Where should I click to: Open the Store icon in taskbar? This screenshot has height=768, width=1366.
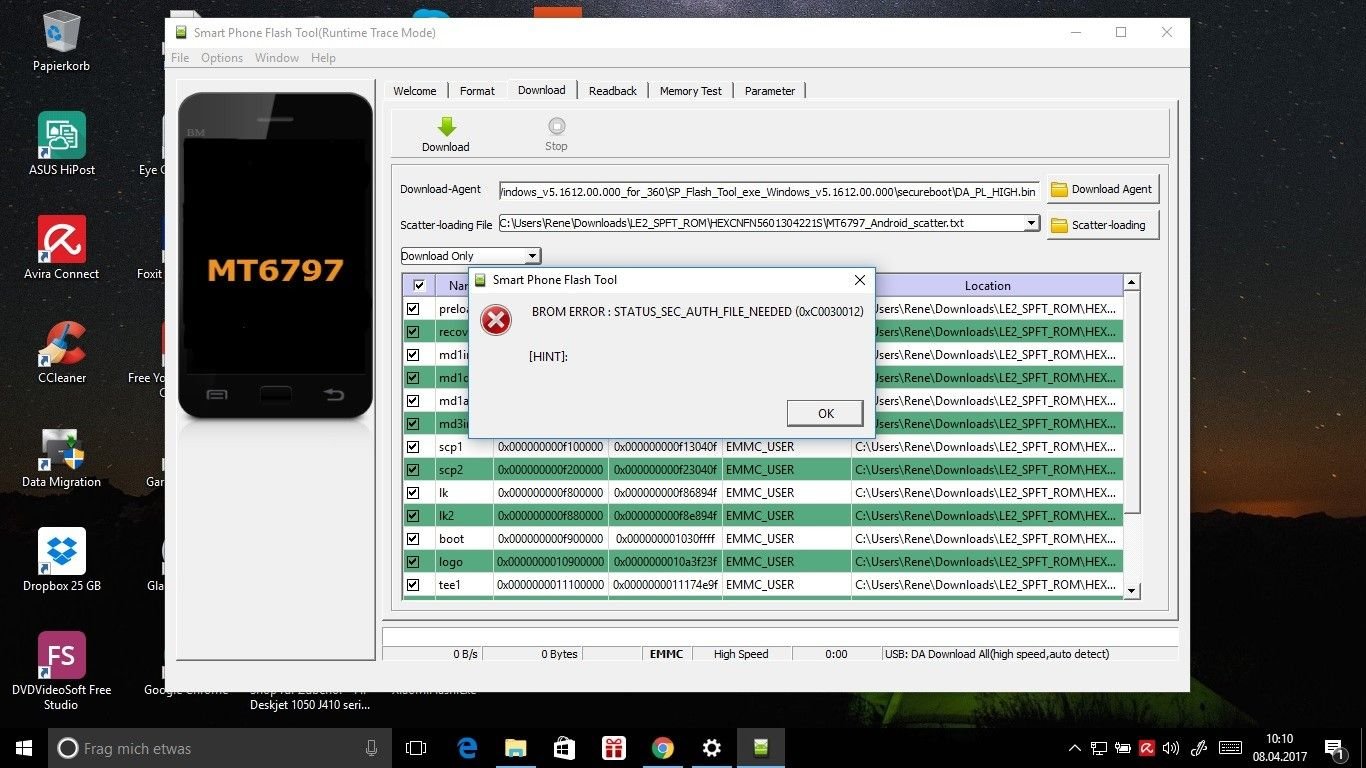pos(564,748)
